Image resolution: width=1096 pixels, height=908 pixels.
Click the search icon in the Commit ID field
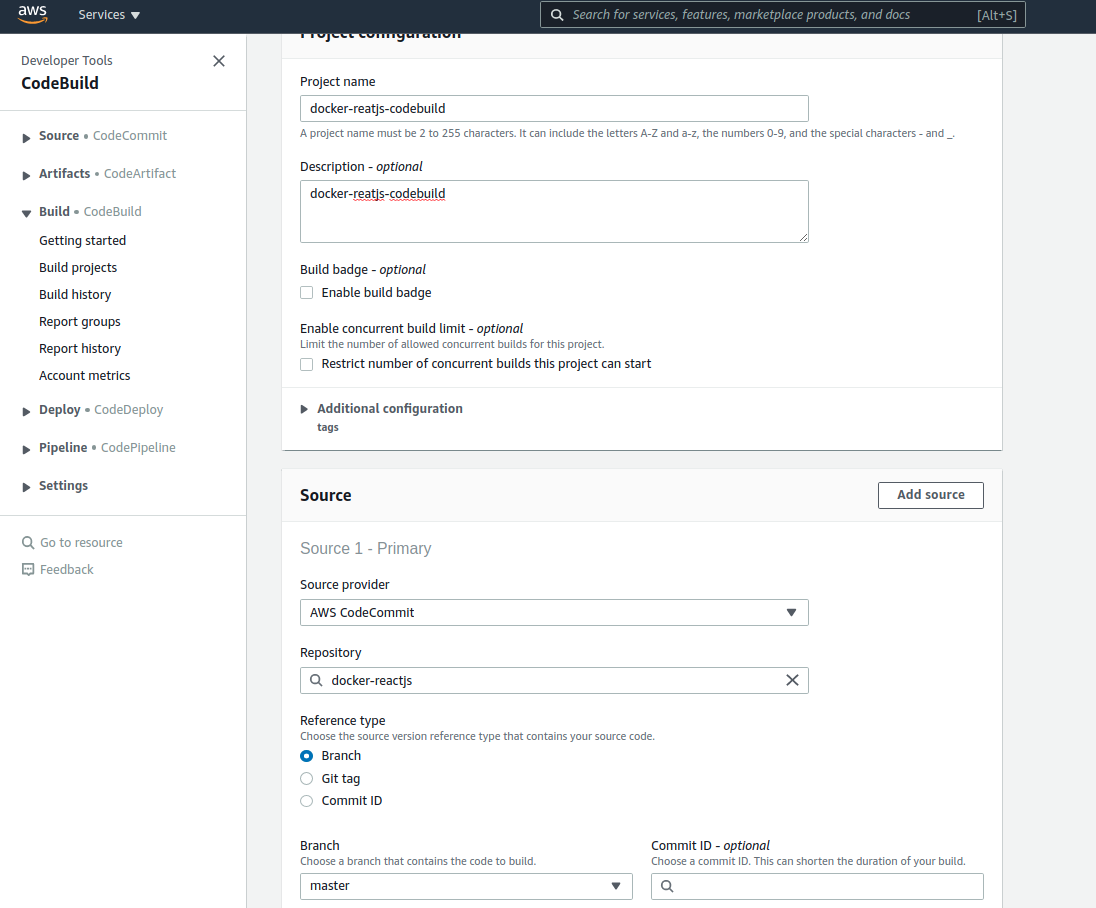point(669,886)
